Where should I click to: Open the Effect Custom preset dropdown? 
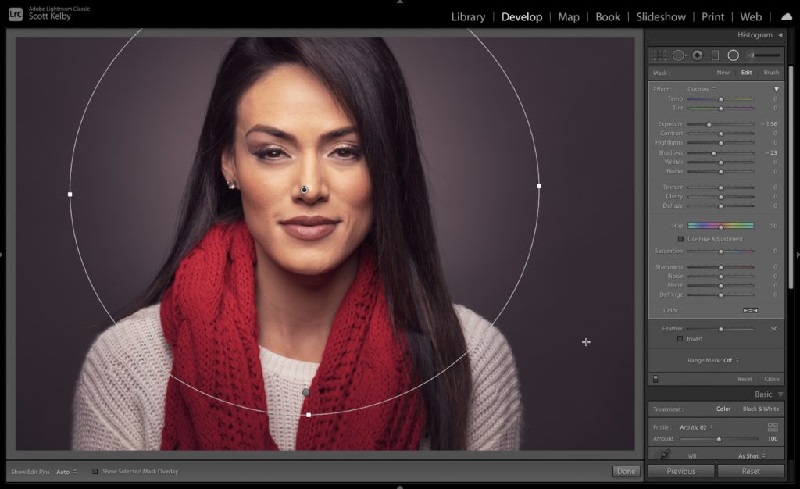(x=701, y=89)
